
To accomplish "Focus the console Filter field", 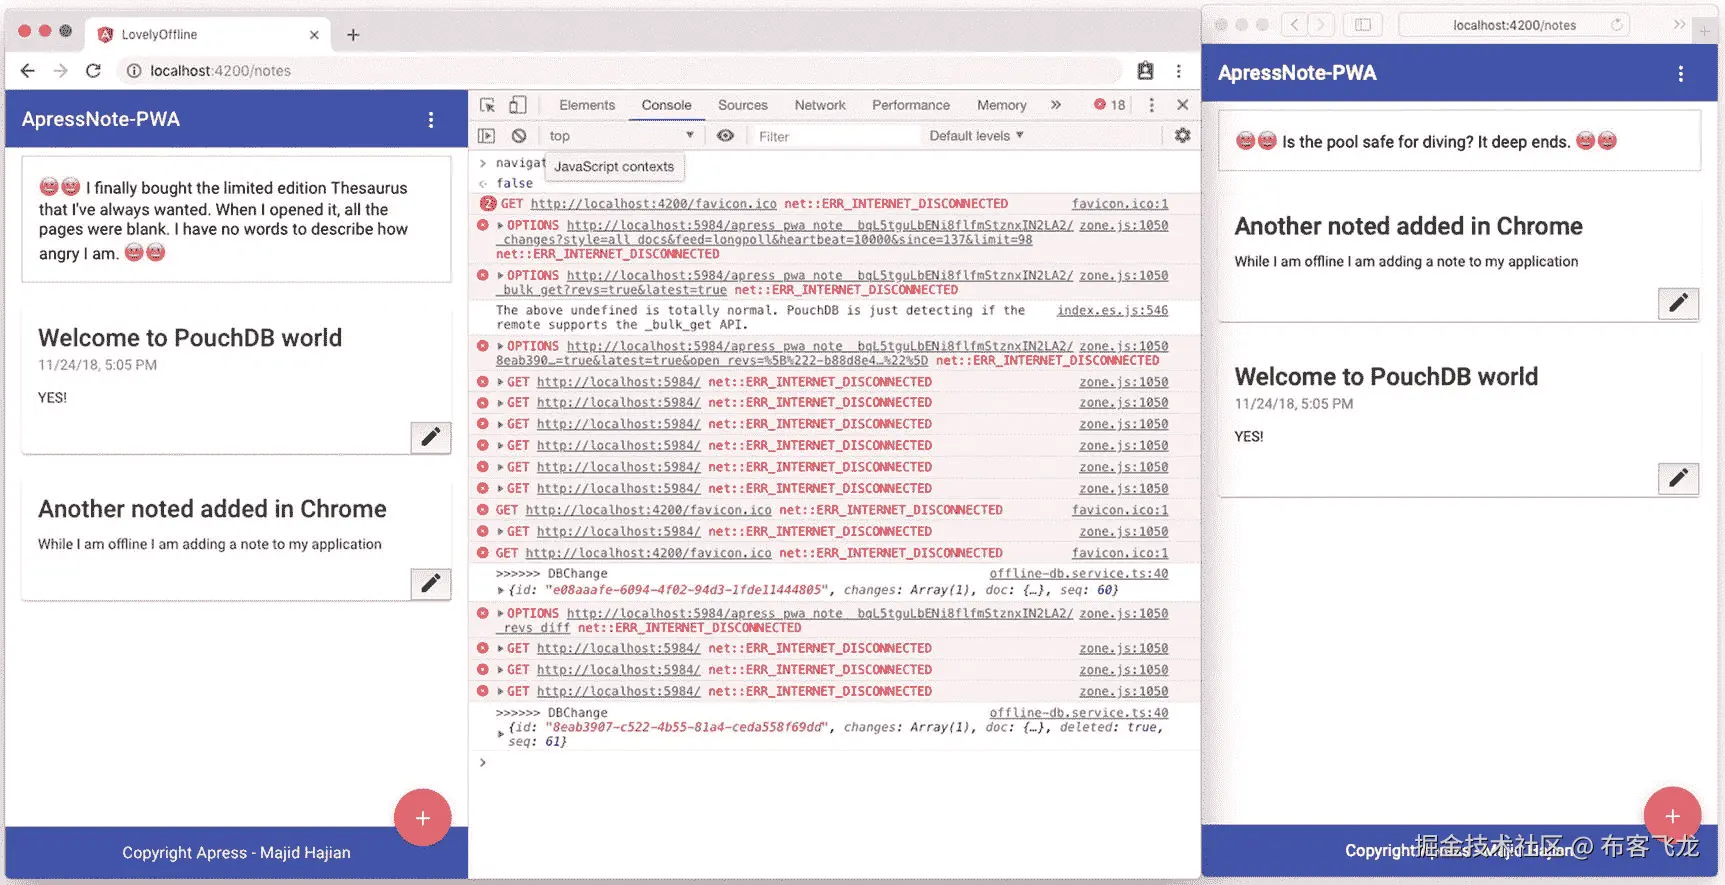I will 835,136.
